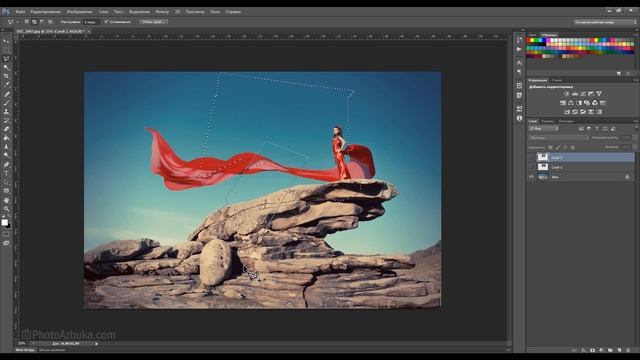Screen dimensions: 640x360
Task: Select the Healing Brush tool
Action: point(6,94)
